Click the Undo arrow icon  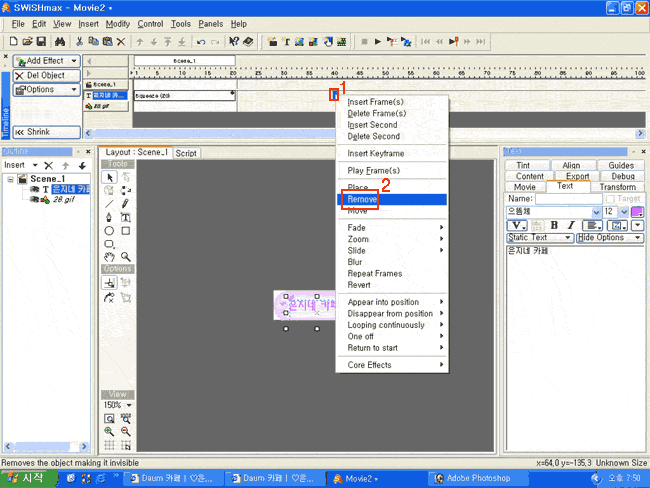[201, 41]
